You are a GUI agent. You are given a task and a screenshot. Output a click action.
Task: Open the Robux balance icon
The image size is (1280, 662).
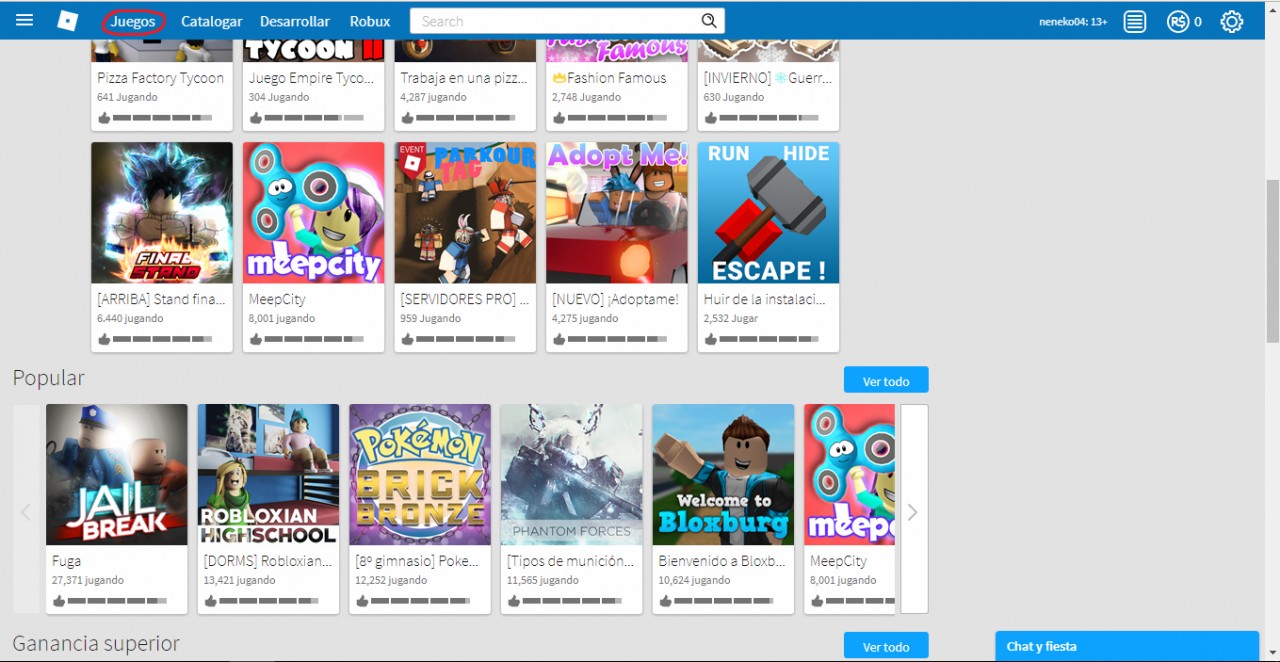(x=1177, y=21)
